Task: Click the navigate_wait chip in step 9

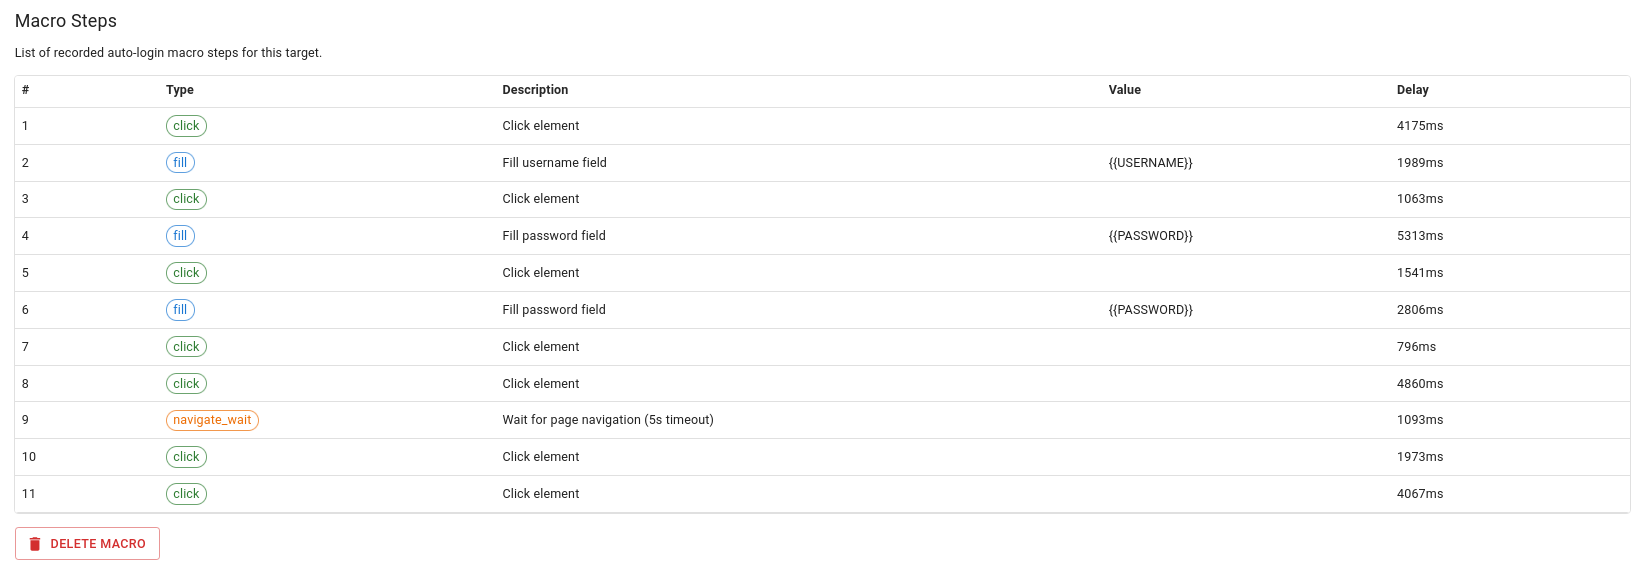Action: point(212,420)
